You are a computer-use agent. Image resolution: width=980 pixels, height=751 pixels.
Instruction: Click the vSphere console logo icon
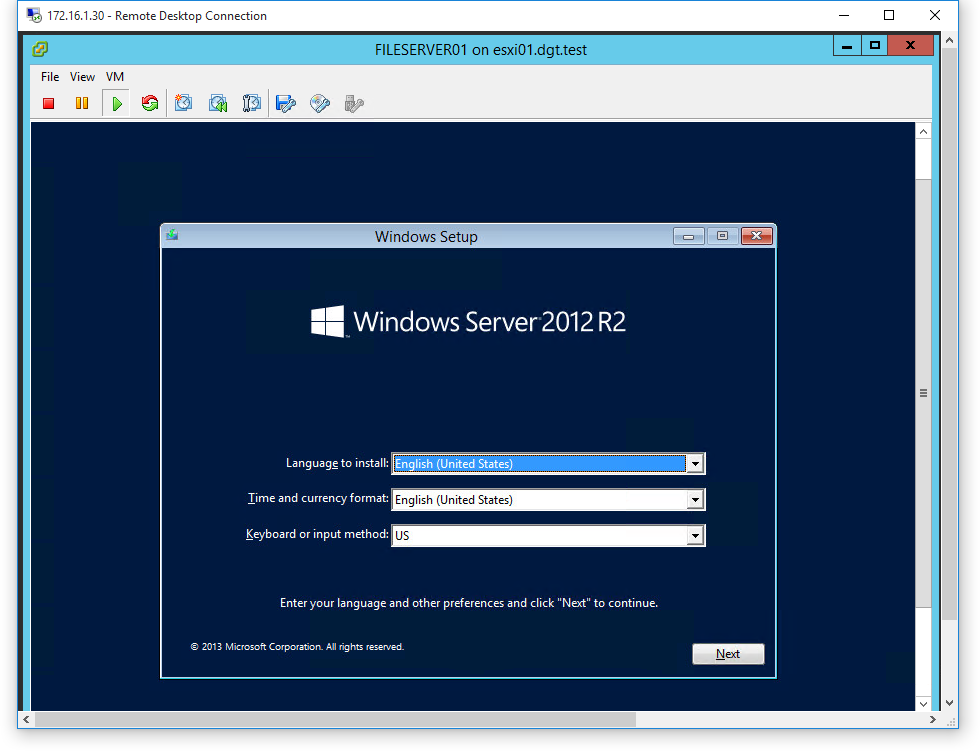[40, 49]
